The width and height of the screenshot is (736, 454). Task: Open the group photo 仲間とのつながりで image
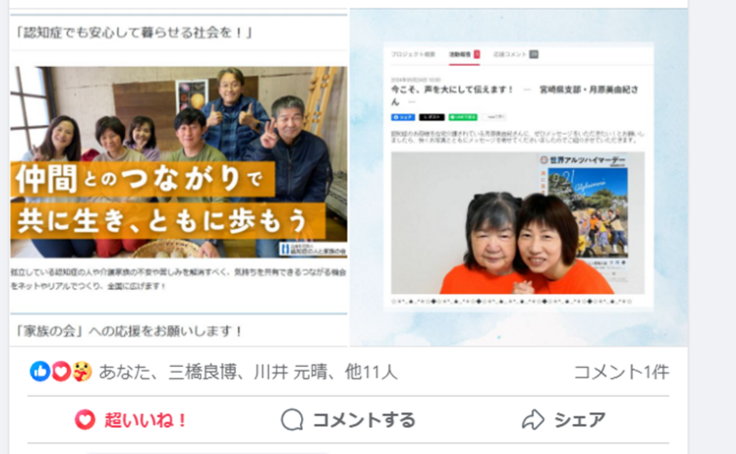pyautogui.click(x=179, y=162)
